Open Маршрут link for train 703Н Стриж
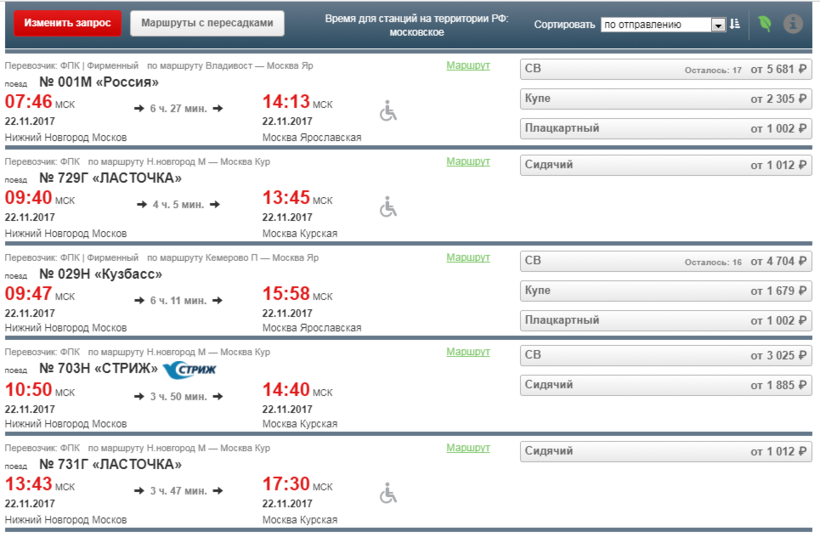The width and height of the screenshot is (820, 537). tap(468, 352)
